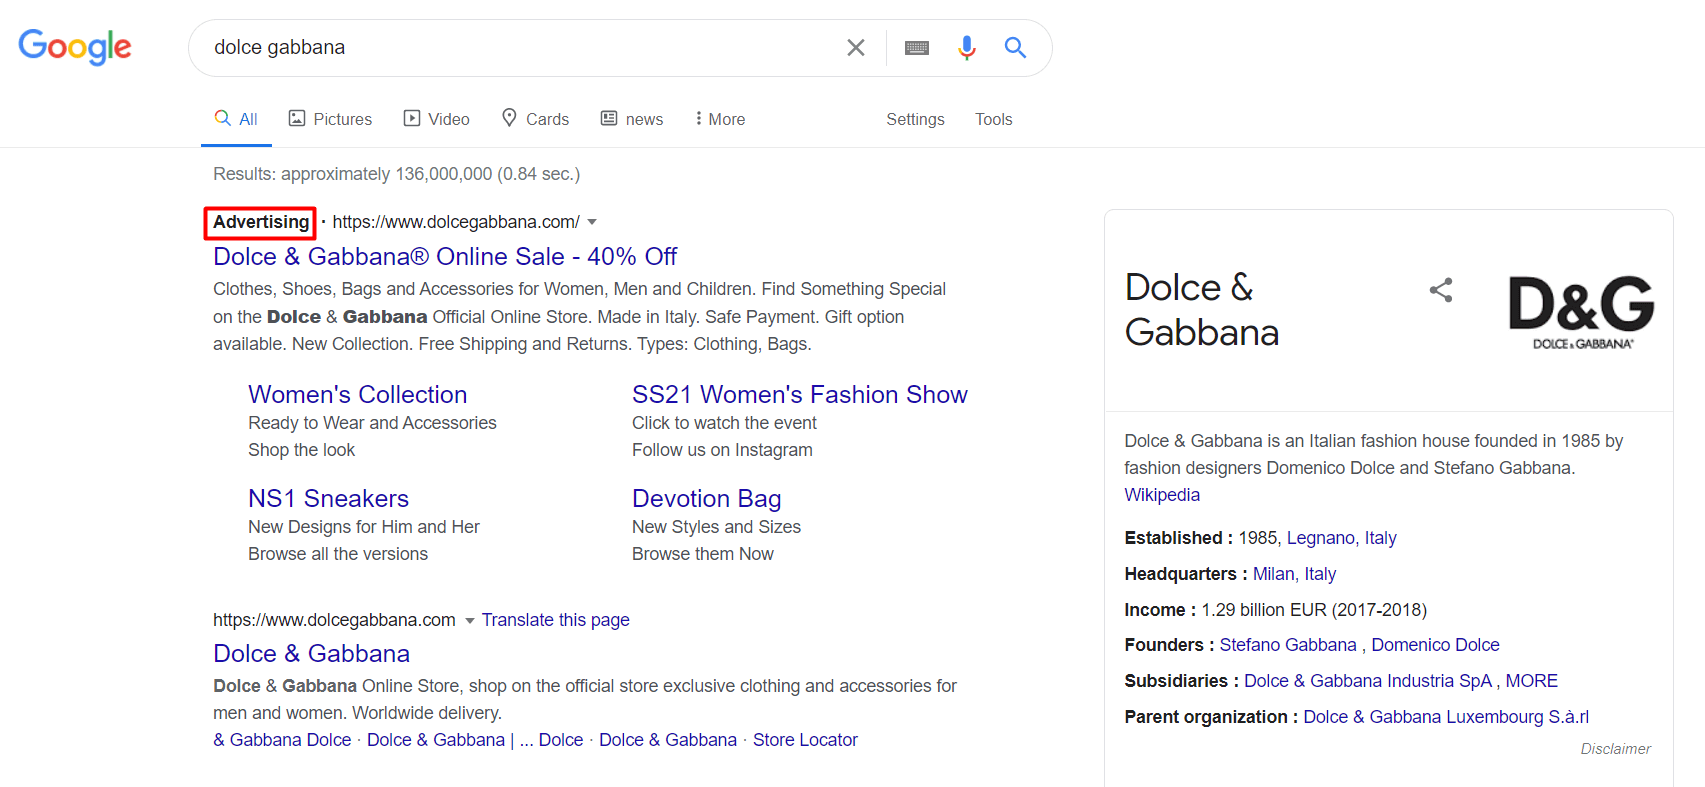Viewport: 1705px width, 787px height.
Task: Open the news tab
Action: tap(631, 119)
